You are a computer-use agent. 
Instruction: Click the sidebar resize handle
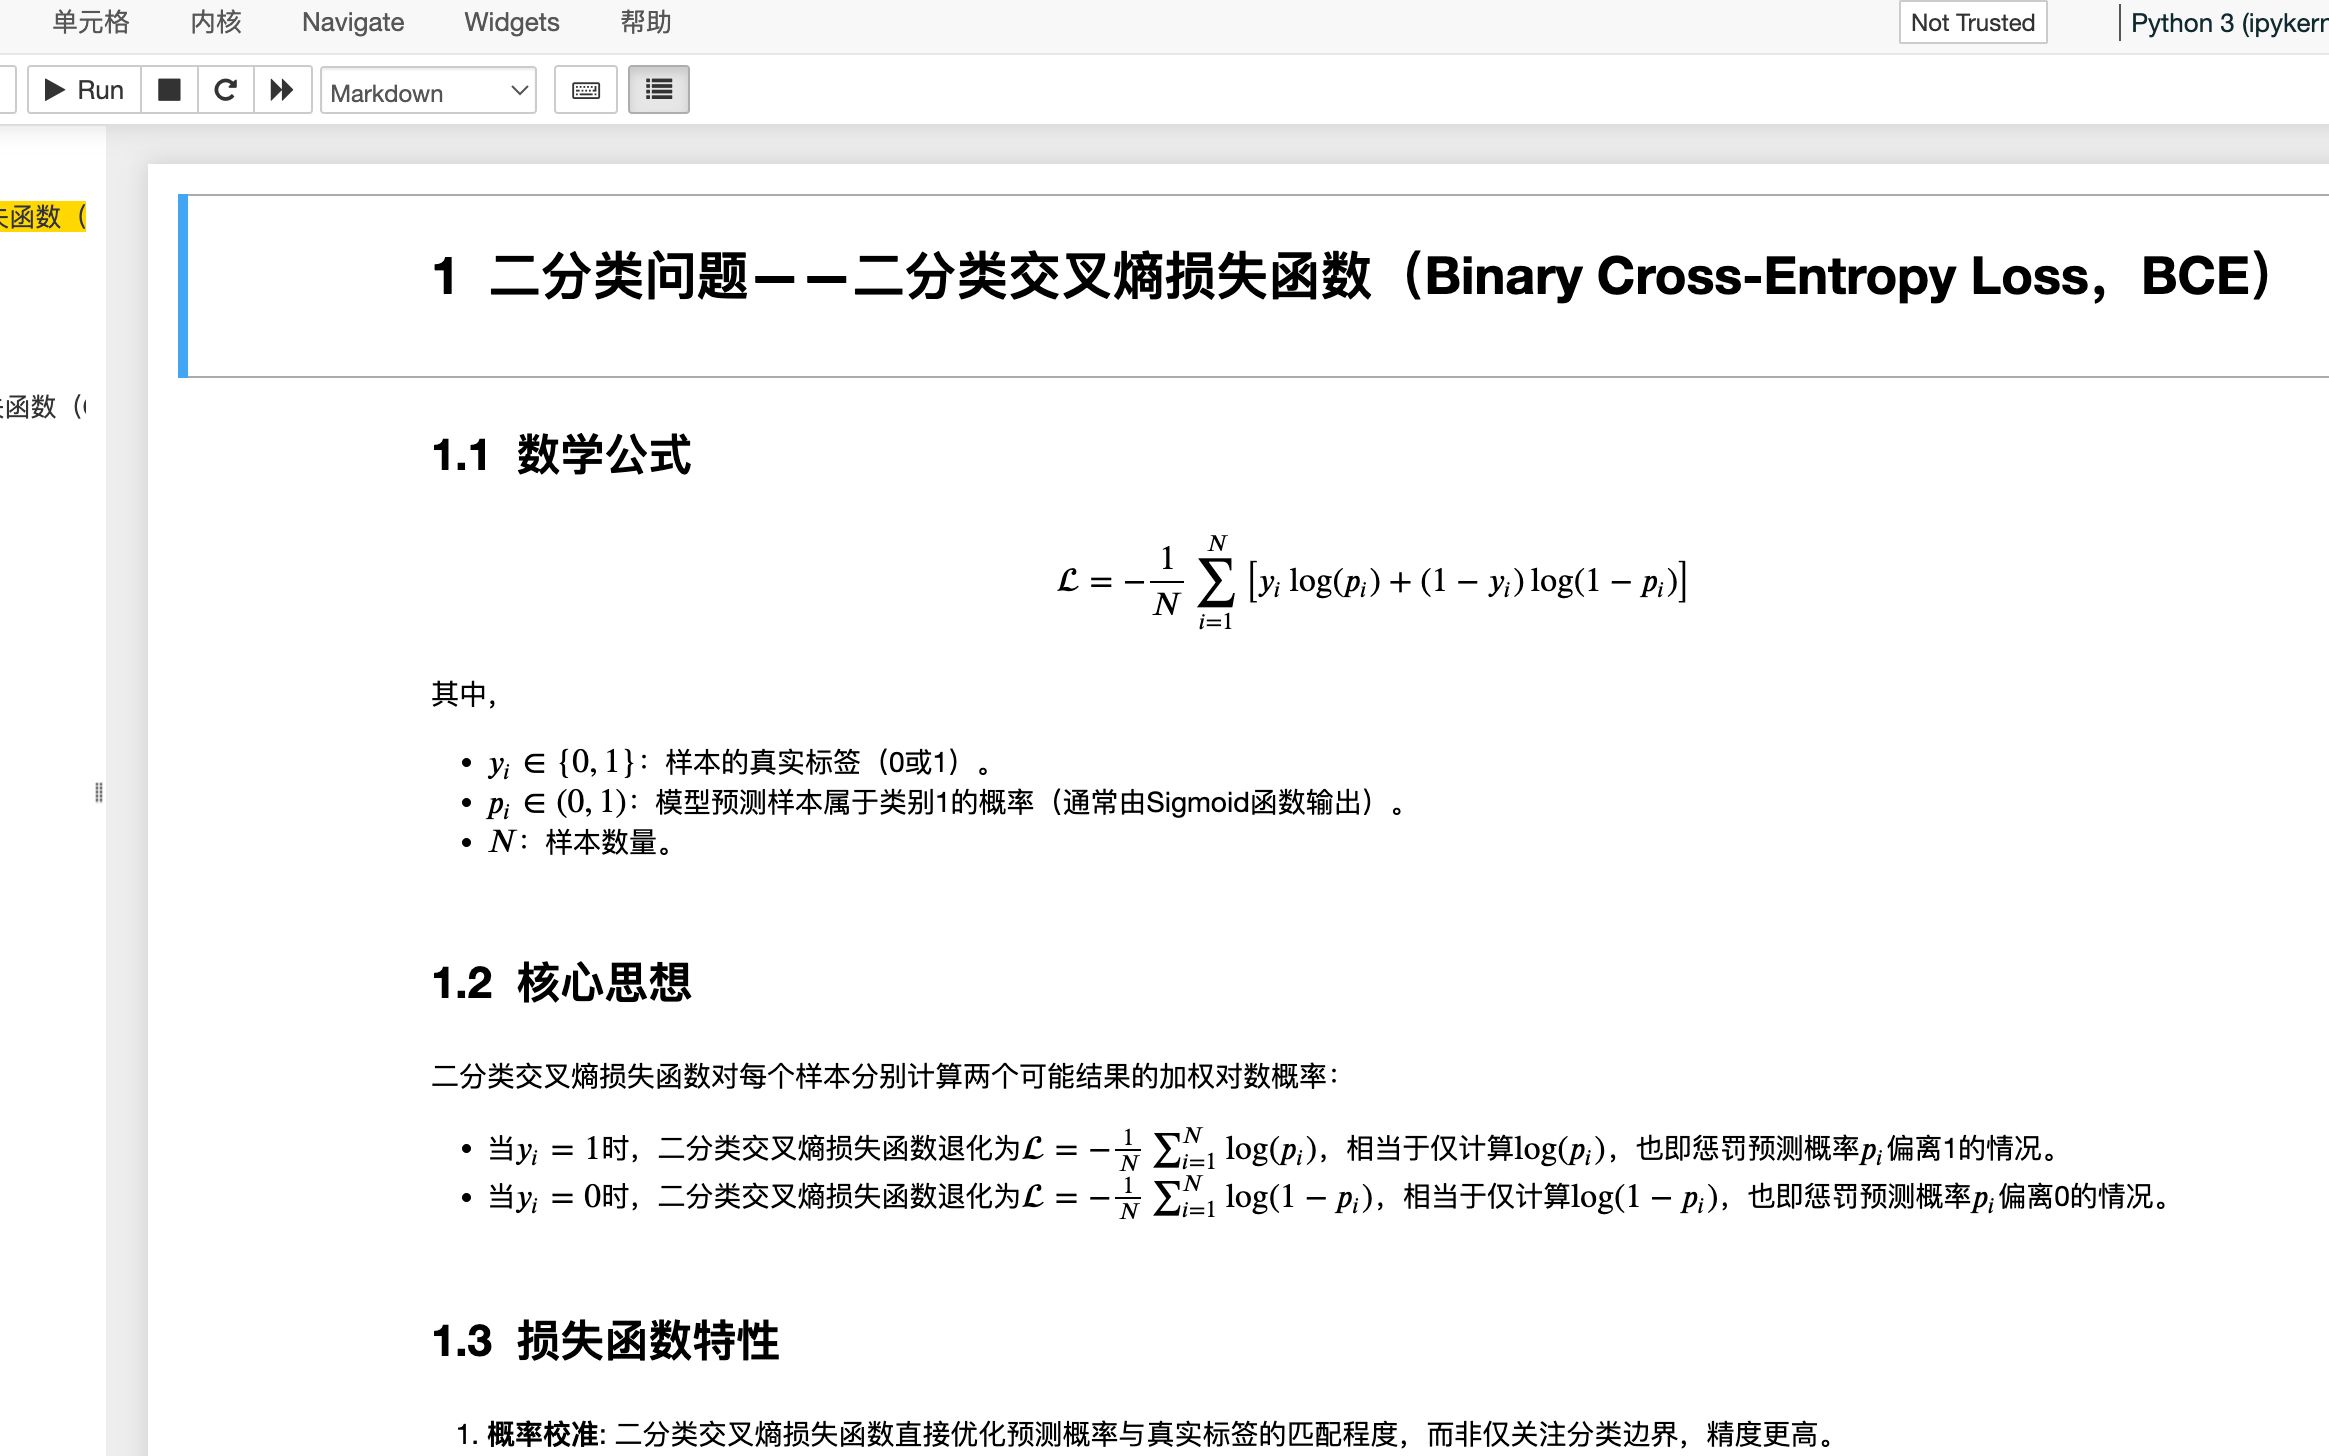pyautogui.click(x=98, y=792)
